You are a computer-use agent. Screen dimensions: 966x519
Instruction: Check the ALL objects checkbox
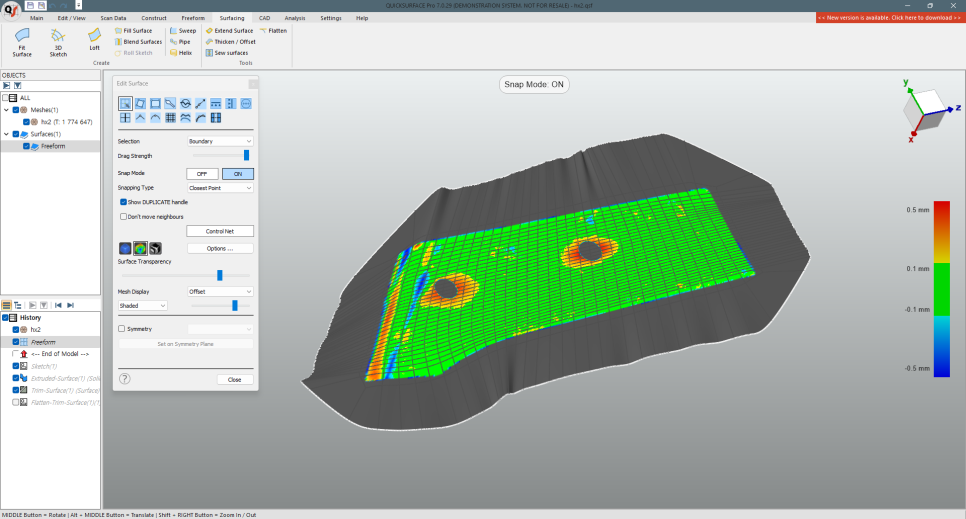(6, 97)
